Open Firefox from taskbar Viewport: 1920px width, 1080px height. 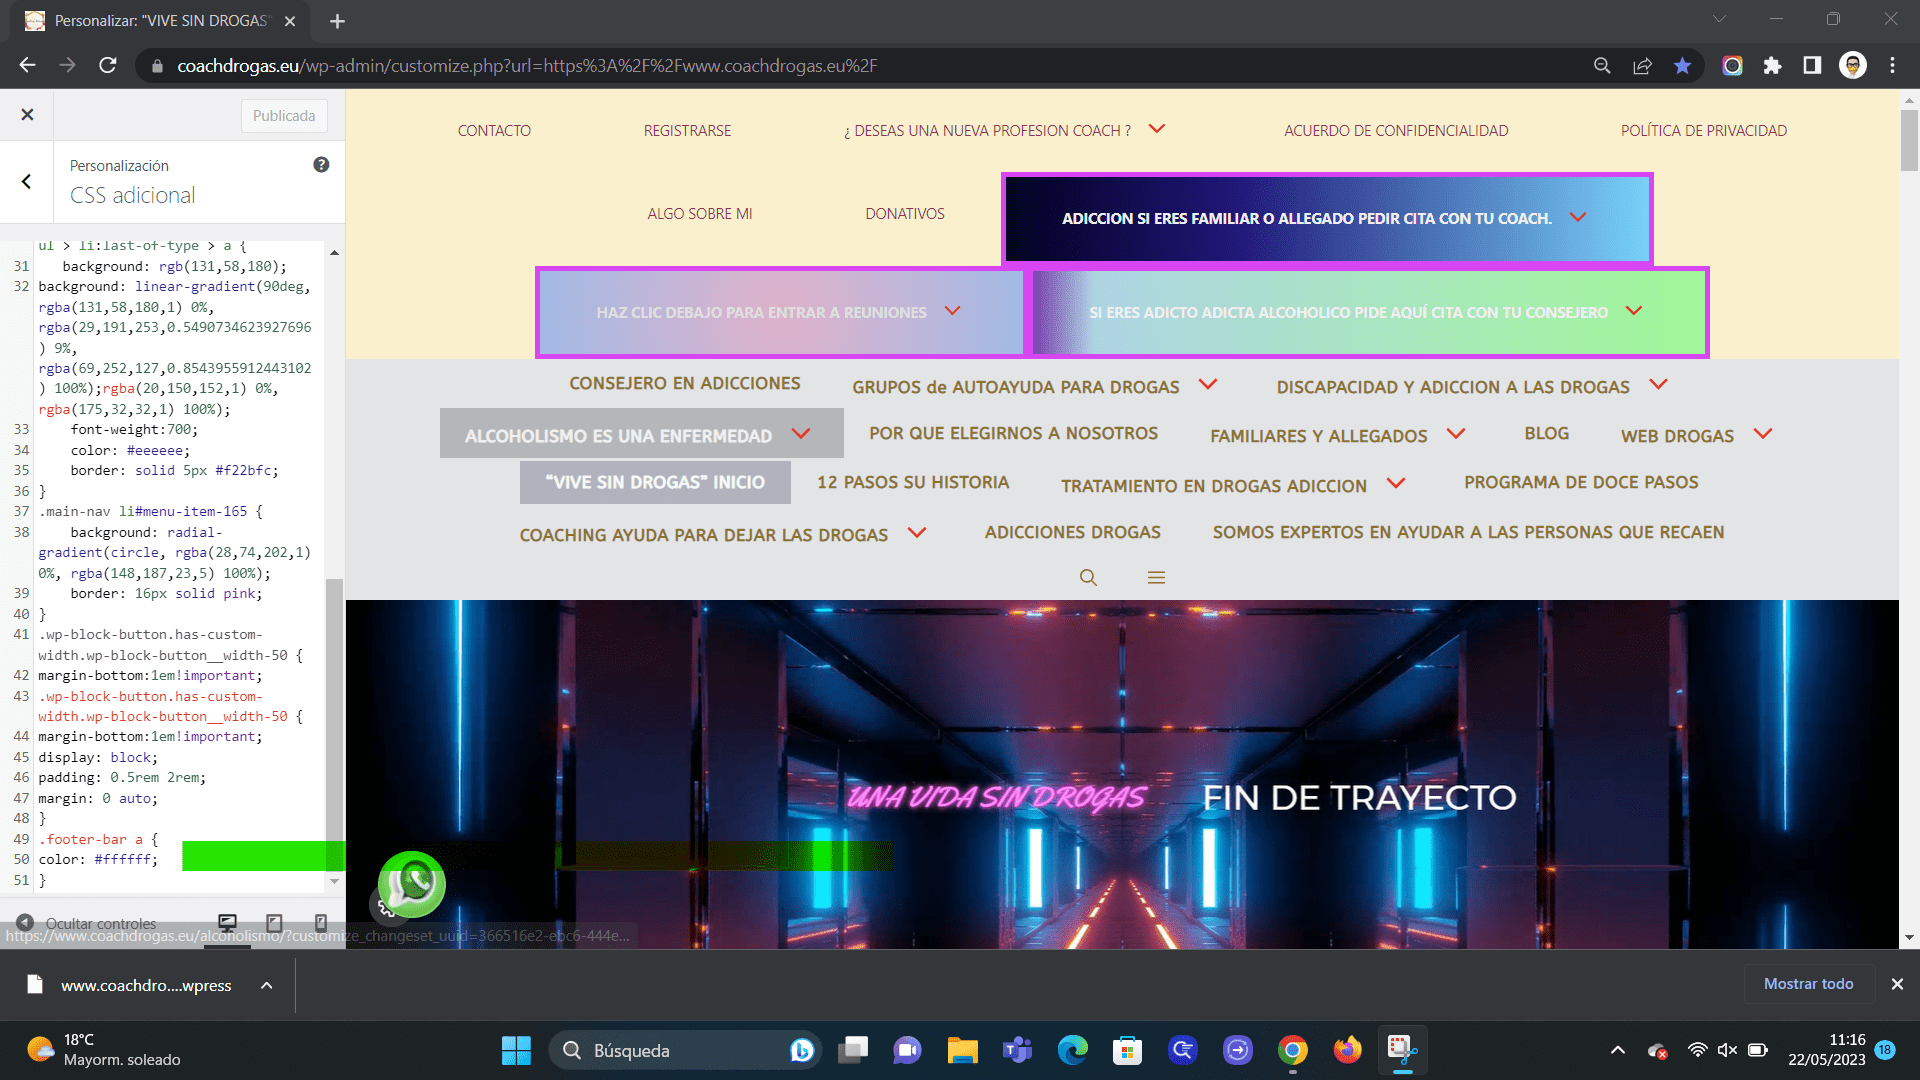tap(1347, 1050)
